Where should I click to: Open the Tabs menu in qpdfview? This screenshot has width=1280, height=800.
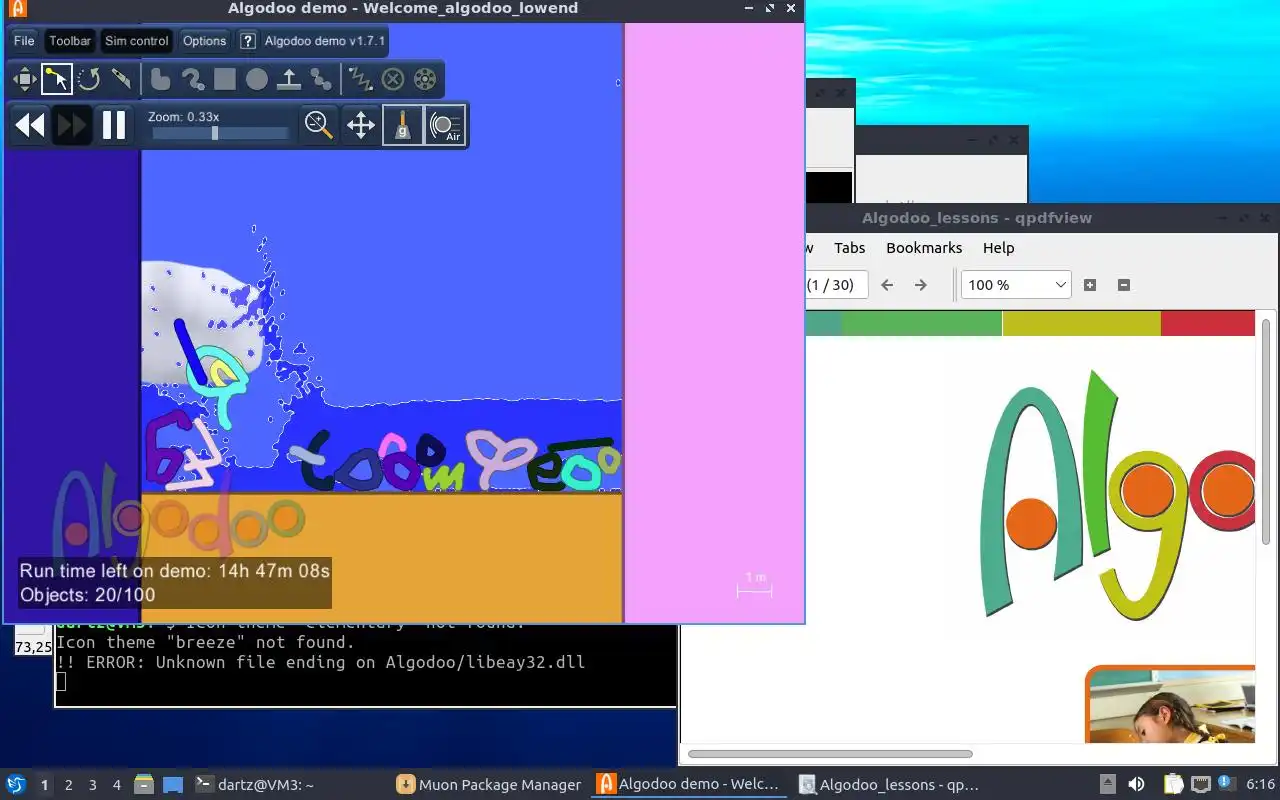point(849,248)
